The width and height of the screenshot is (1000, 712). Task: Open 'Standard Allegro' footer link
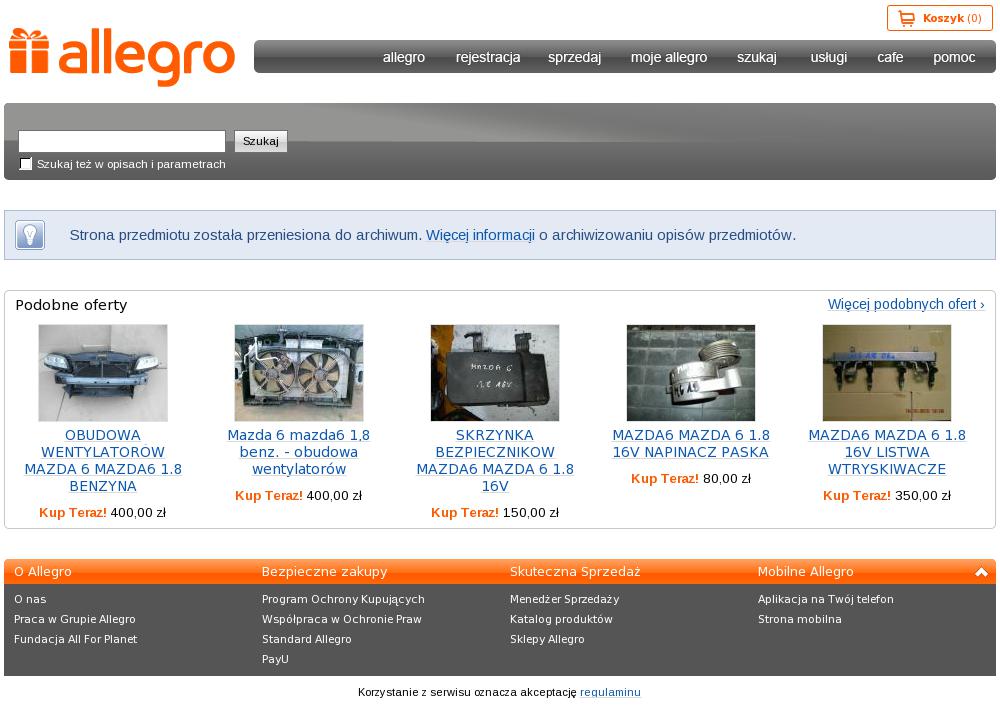(x=307, y=639)
